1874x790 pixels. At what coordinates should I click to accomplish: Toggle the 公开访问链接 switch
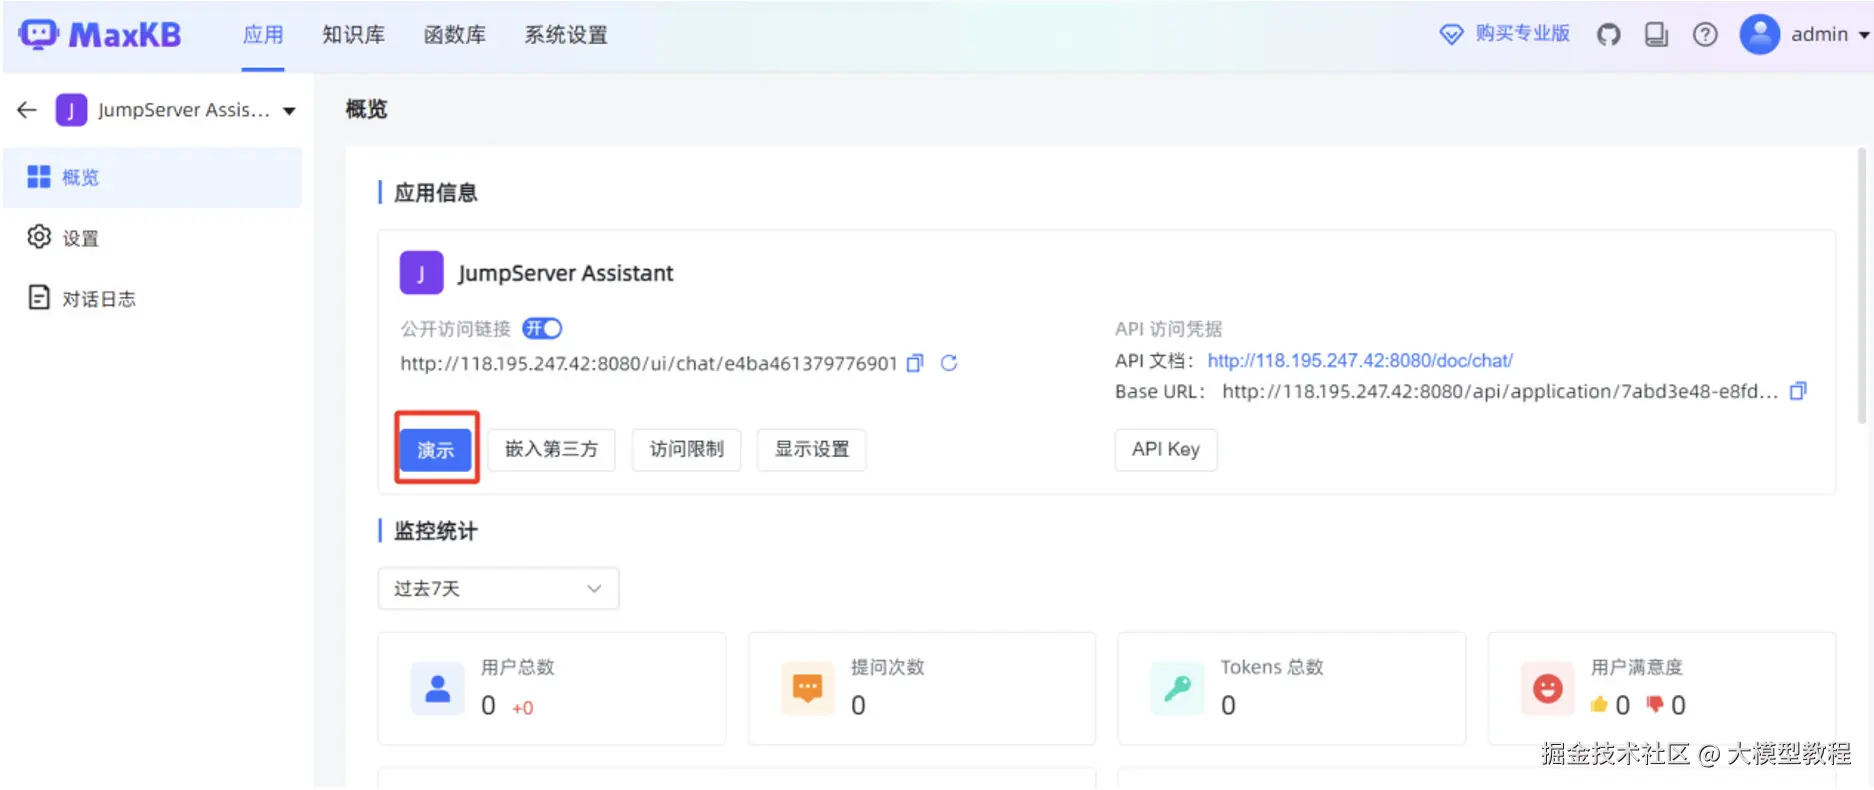[542, 328]
